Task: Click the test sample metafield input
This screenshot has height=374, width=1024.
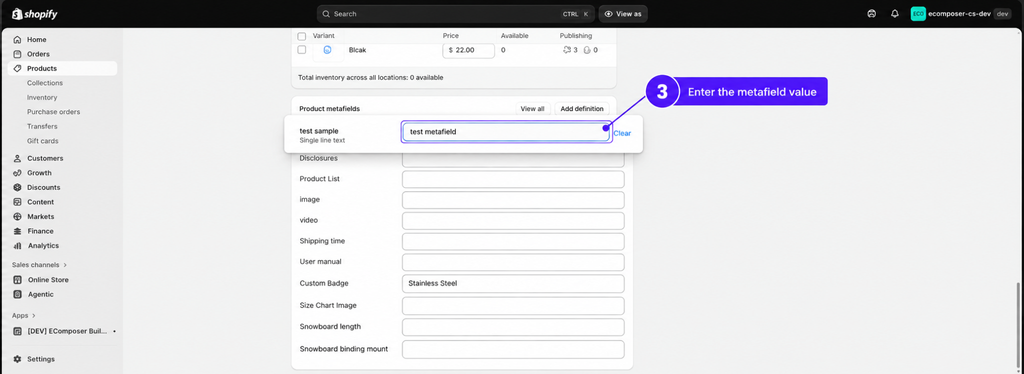Action: point(506,132)
